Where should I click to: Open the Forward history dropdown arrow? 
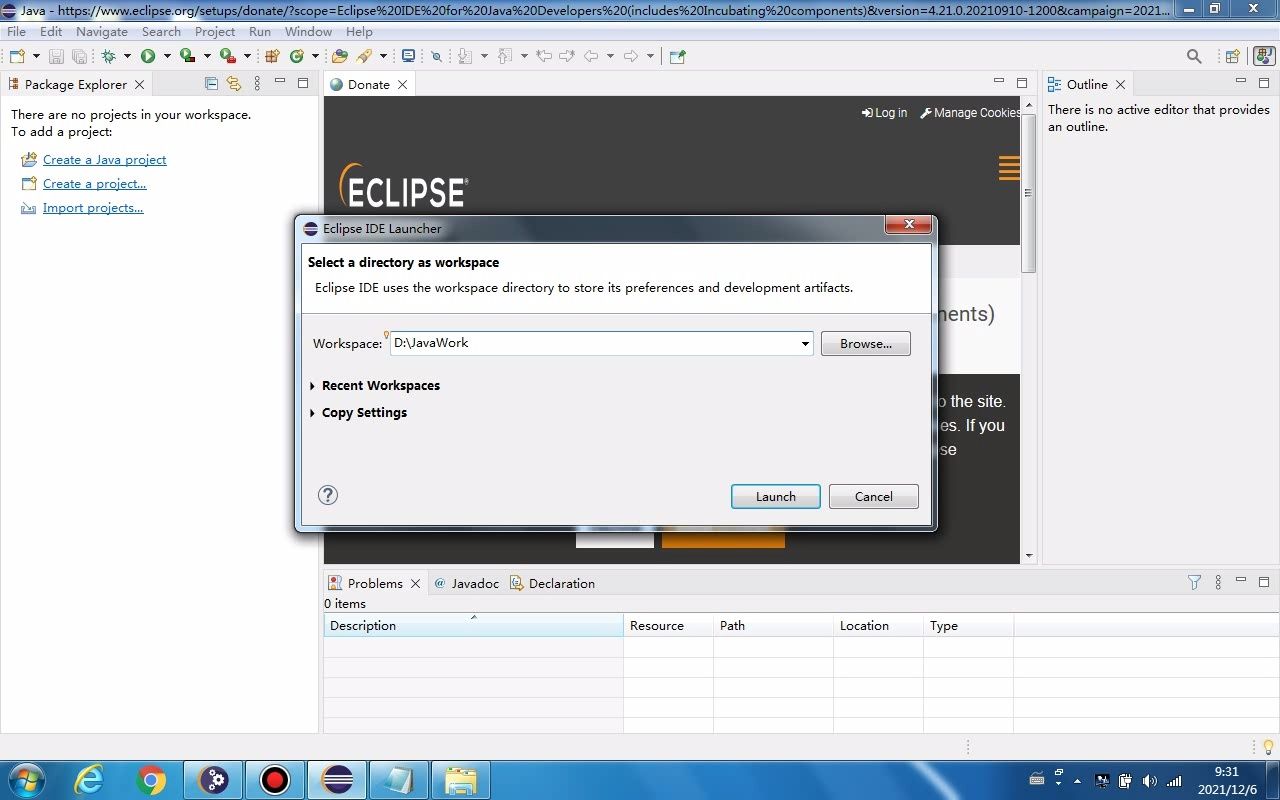[x=650, y=56]
